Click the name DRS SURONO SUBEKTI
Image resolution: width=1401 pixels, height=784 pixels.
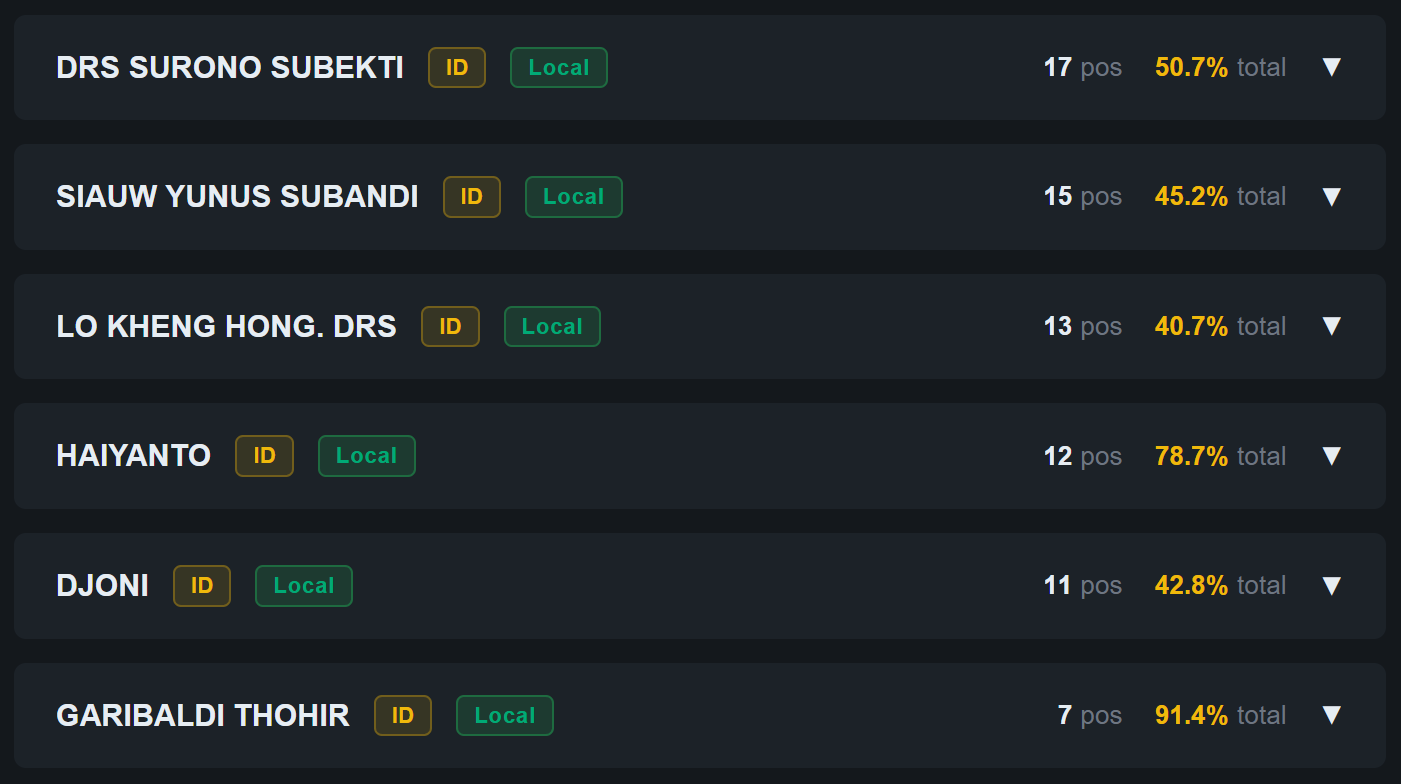pos(229,67)
